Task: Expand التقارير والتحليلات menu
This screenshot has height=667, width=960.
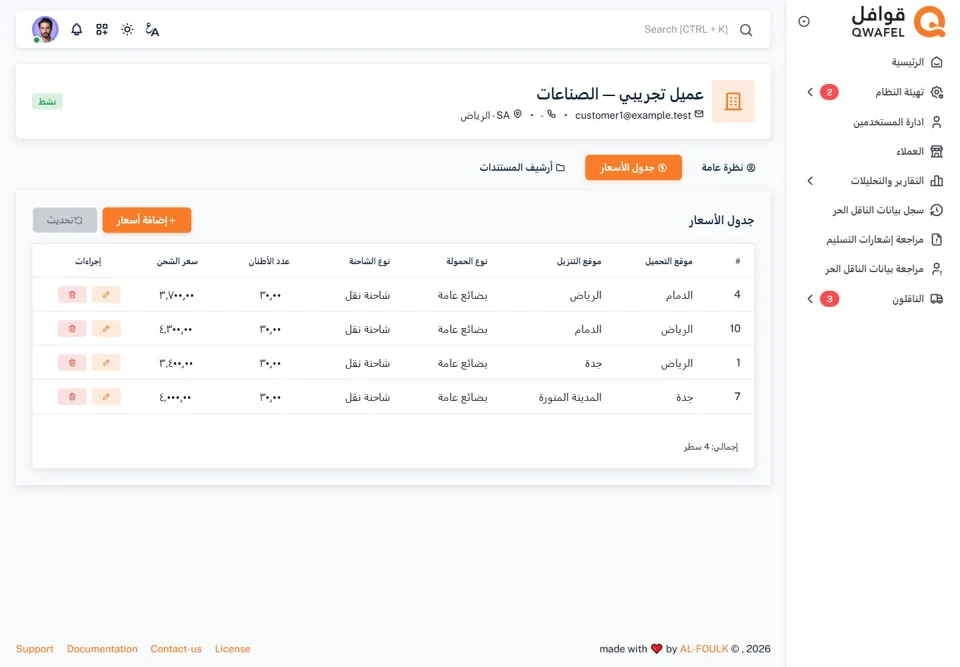Action: [874, 181]
